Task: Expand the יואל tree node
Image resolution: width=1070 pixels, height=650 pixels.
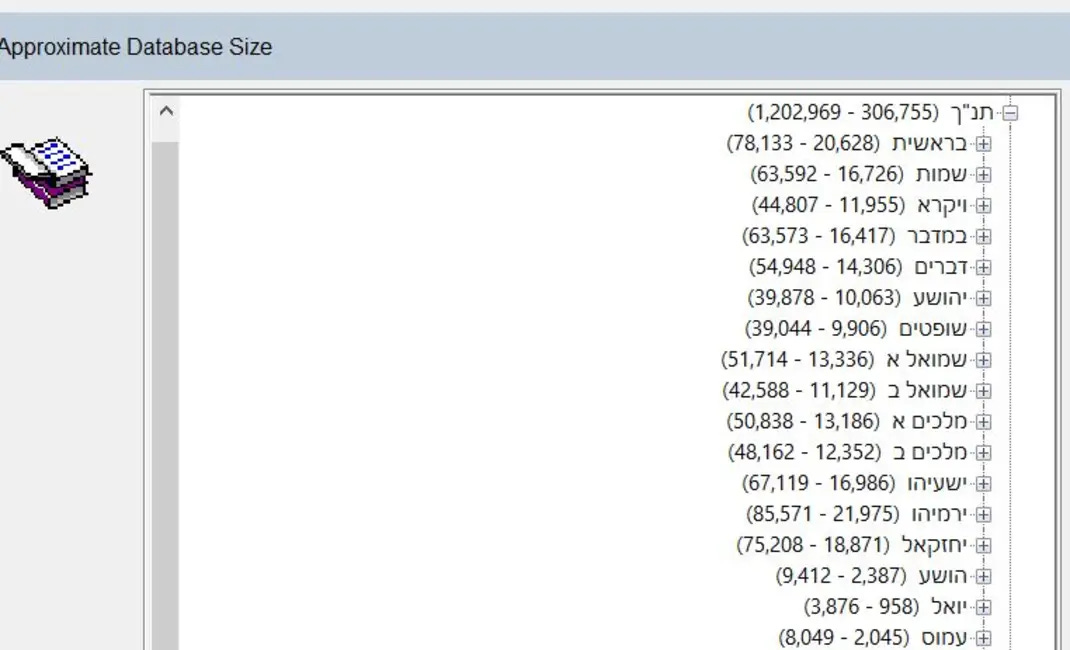Action: point(983,607)
